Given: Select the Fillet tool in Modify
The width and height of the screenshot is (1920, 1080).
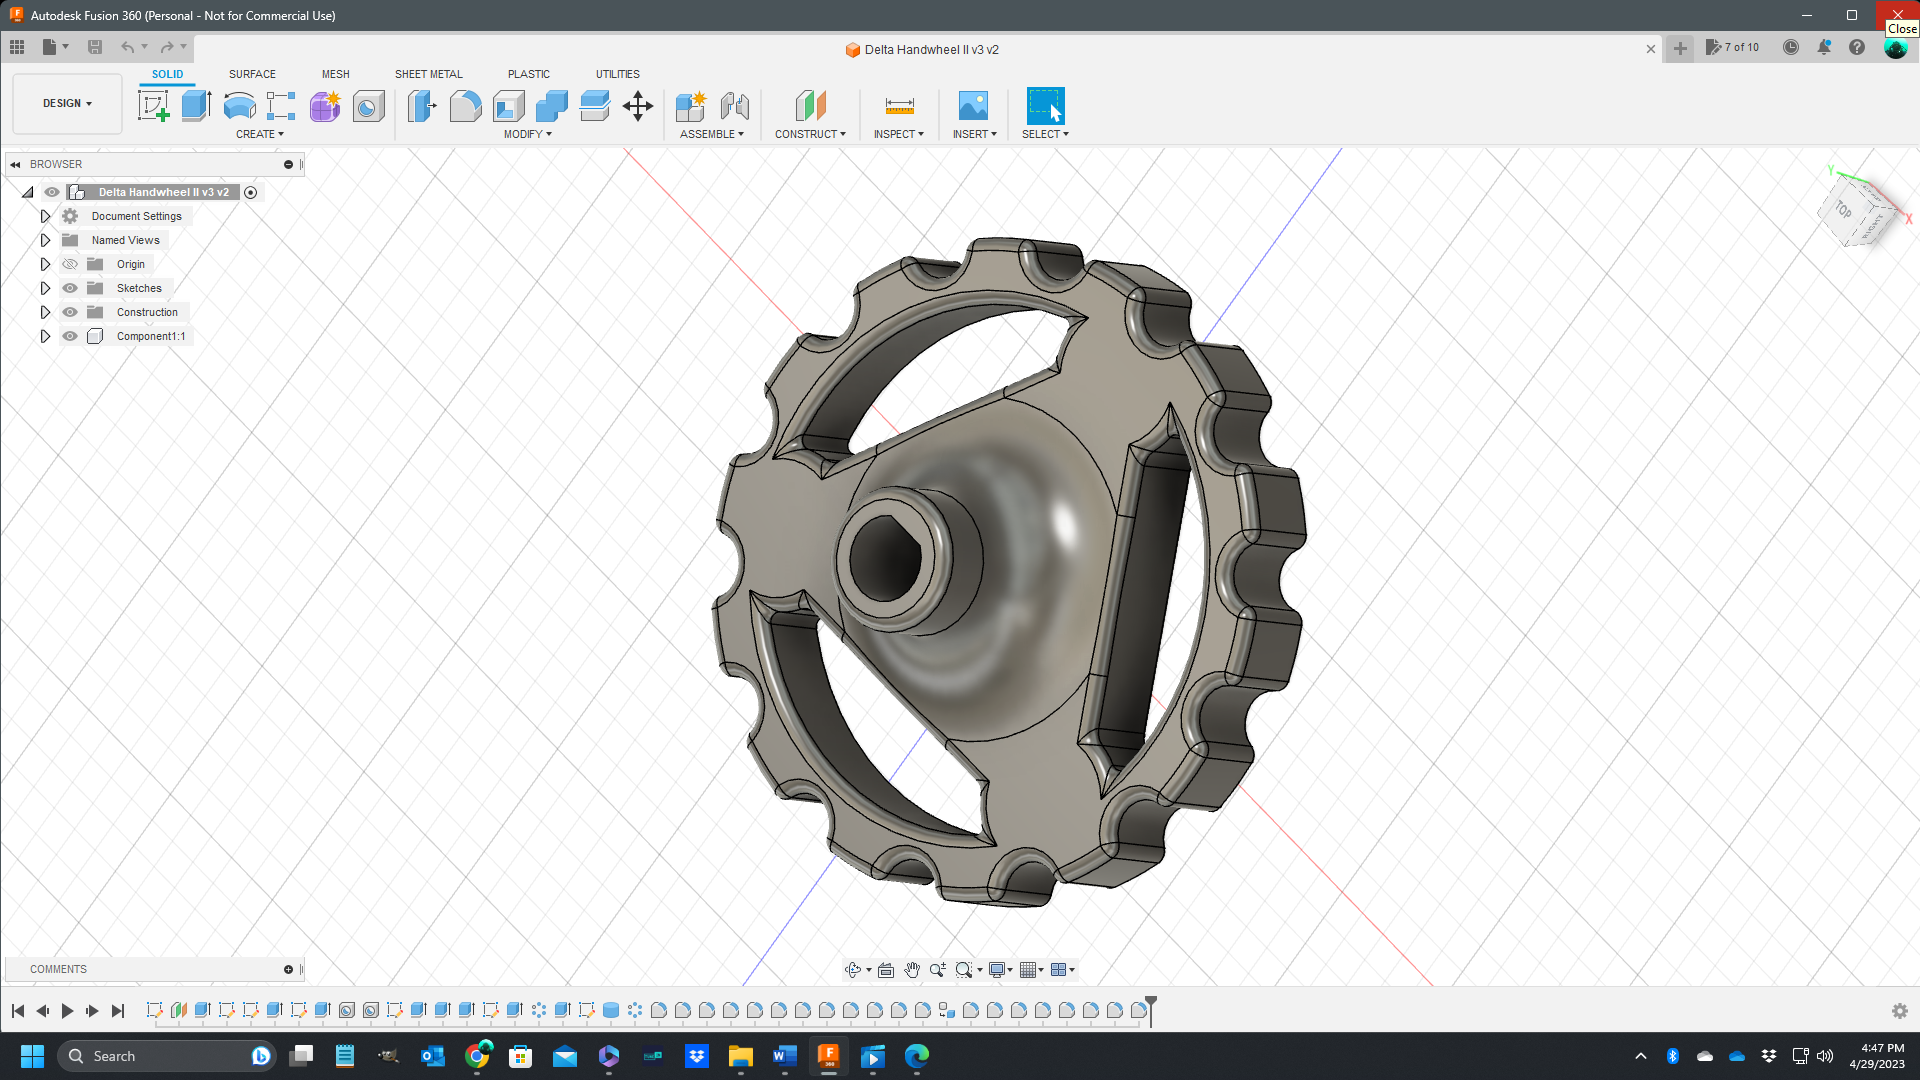Looking at the screenshot, I should (x=465, y=106).
